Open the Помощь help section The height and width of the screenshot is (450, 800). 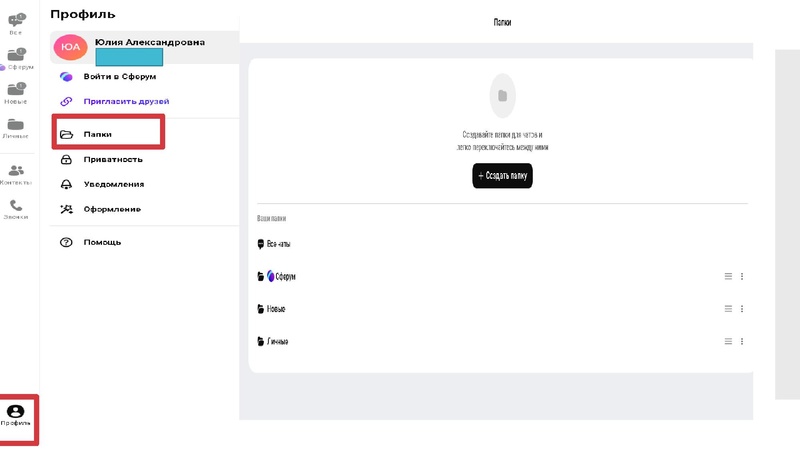pos(102,242)
